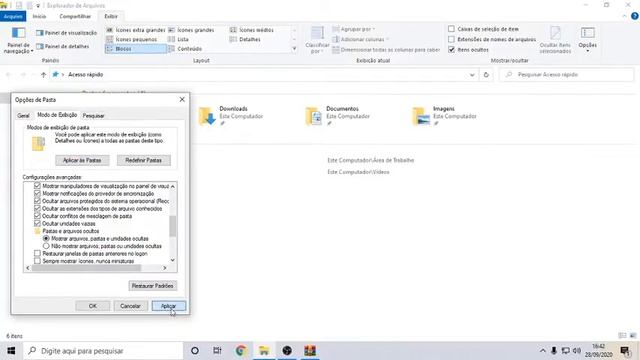640x360 pixels.
Task: Select Mostrar arquivos, pastas e unidades ocultas
Action: [x=46, y=238]
